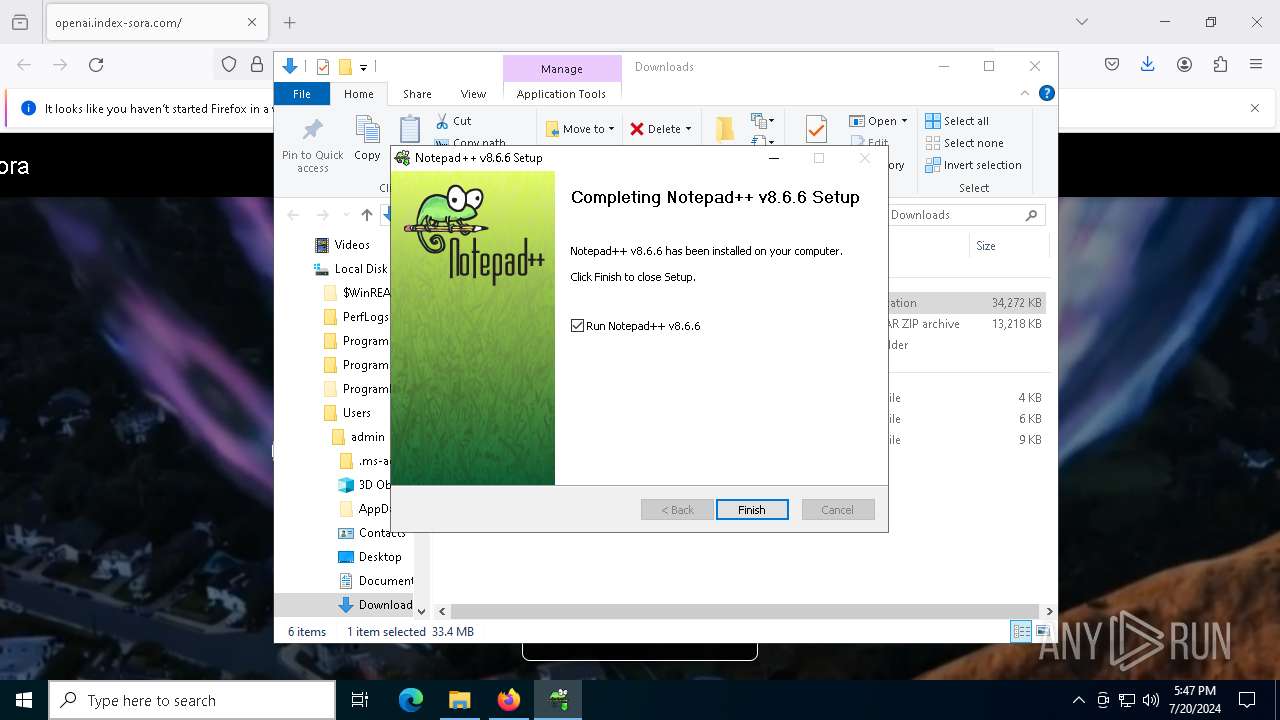Screen dimensions: 1280x720
Task: Click the Cut scissors command
Action: 453,120
